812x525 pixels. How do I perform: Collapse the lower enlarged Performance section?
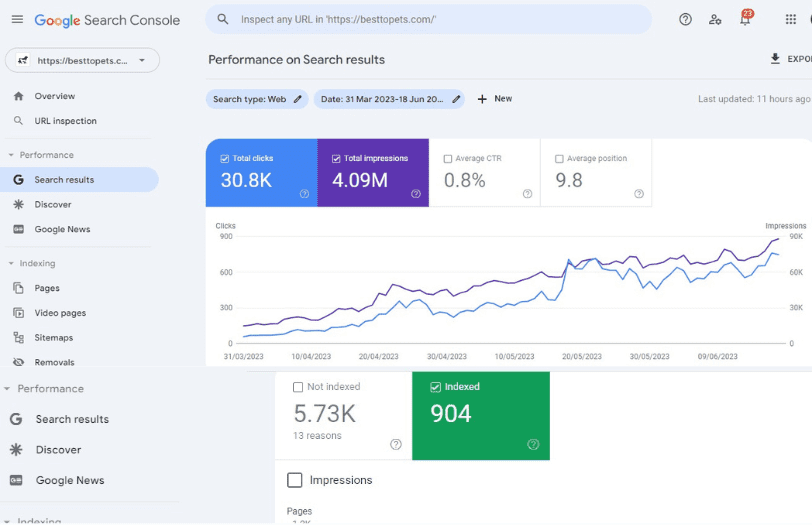(x=7, y=388)
